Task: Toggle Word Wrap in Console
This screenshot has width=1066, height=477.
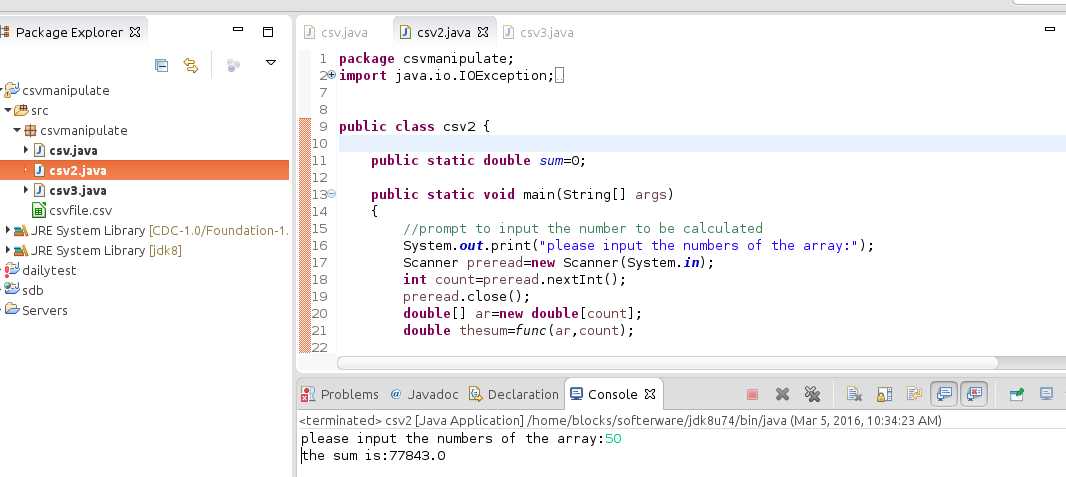Action: coord(914,394)
